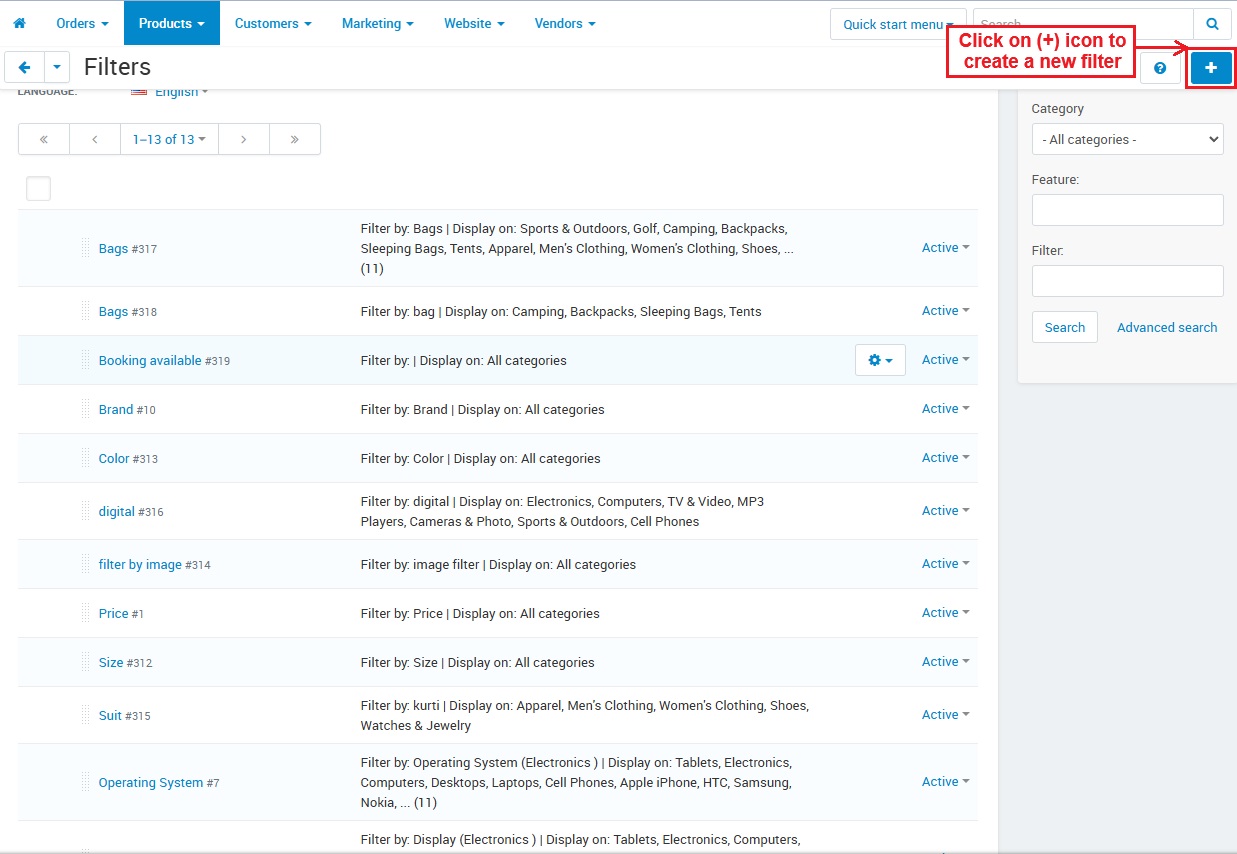
Task: Open gear menu for Booking available row
Action: coord(880,360)
